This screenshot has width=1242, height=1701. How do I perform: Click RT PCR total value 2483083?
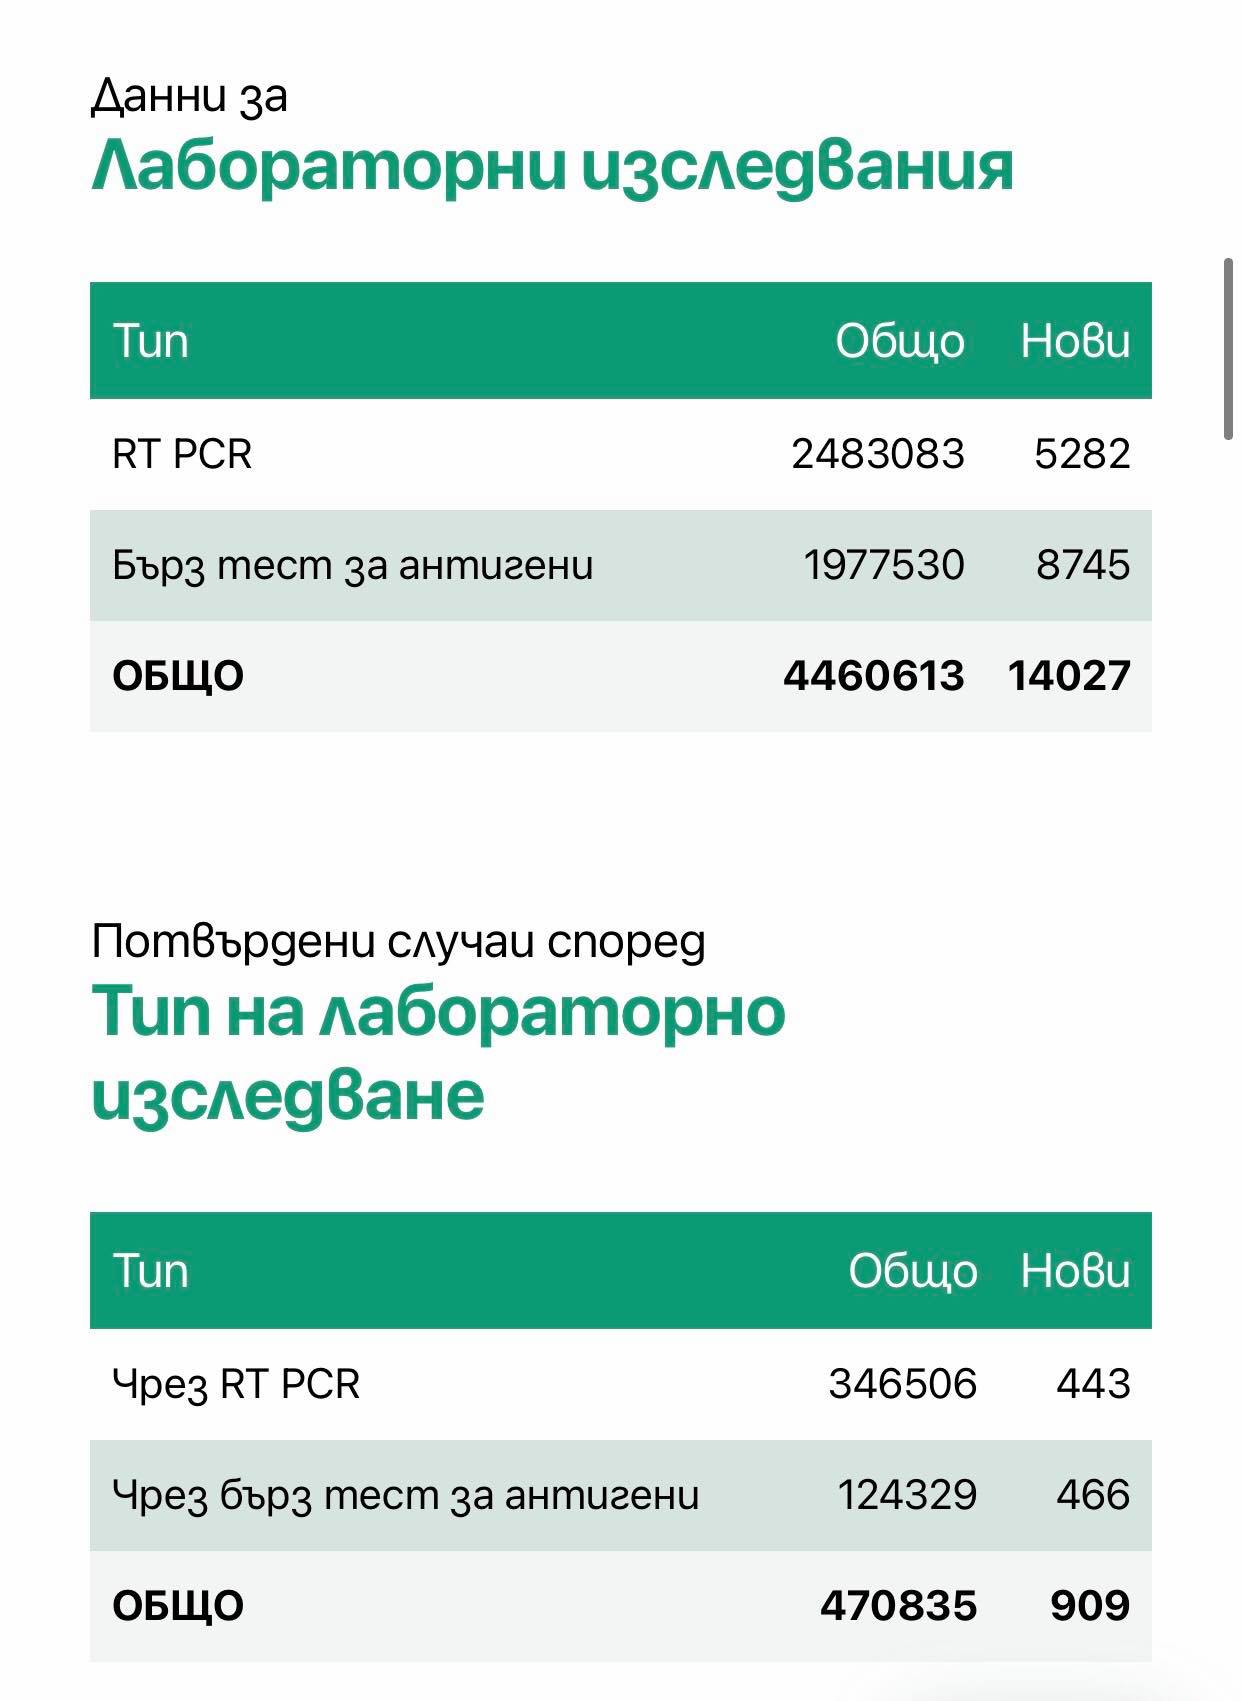pyautogui.click(x=878, y=454)
